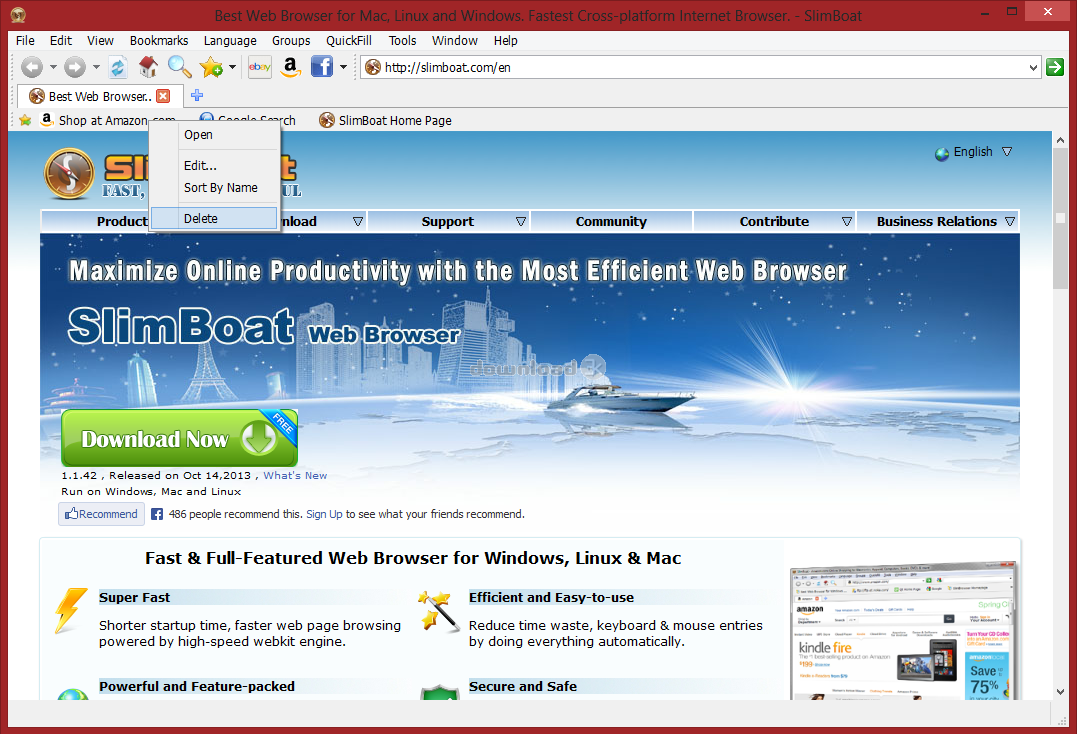Click the Efficient and Easy-to-use heading

(x=552, y=597)
